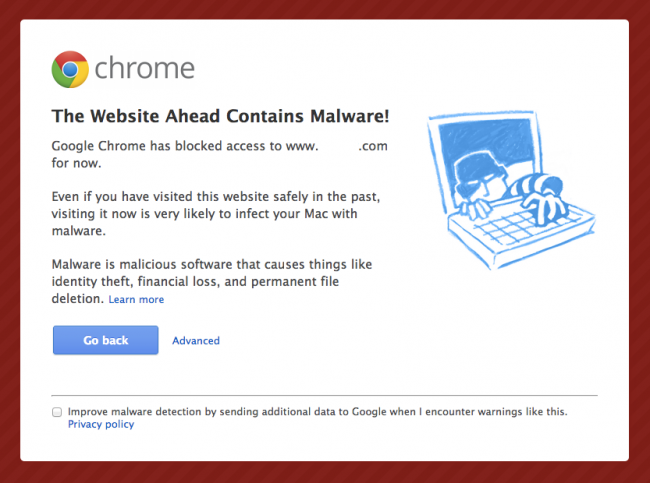Click the .com ending of the blocked address
This screenshot has width=650, height=483.
(x=373, y=146)
